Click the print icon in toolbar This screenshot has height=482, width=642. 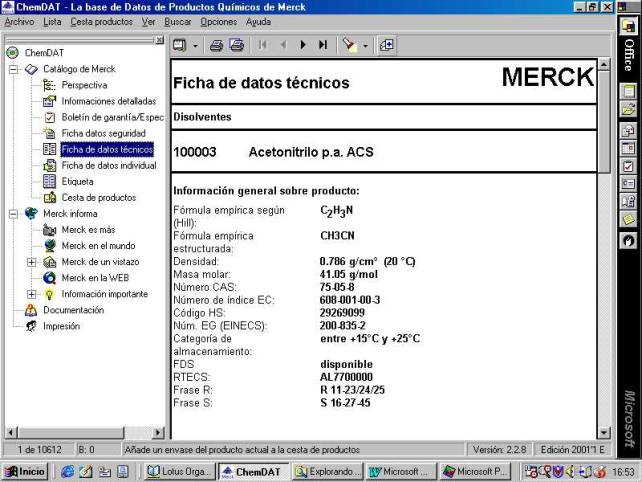pyautogui.click(x=216, y=45)
